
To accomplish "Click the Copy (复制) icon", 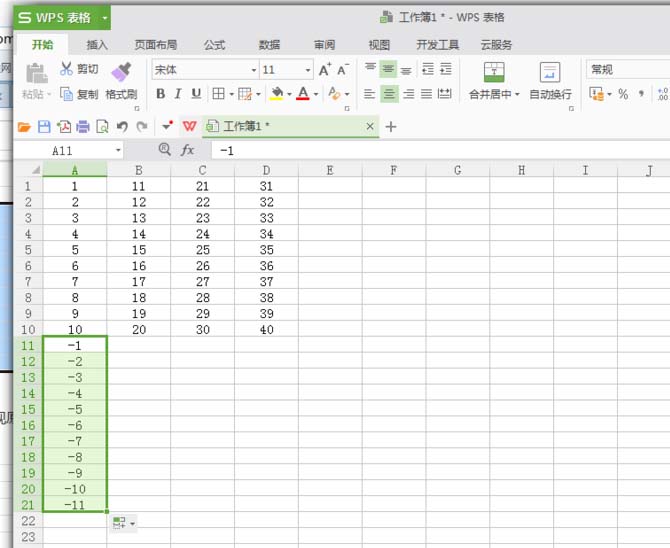I will pyautogui.click(x=66, y=94).
